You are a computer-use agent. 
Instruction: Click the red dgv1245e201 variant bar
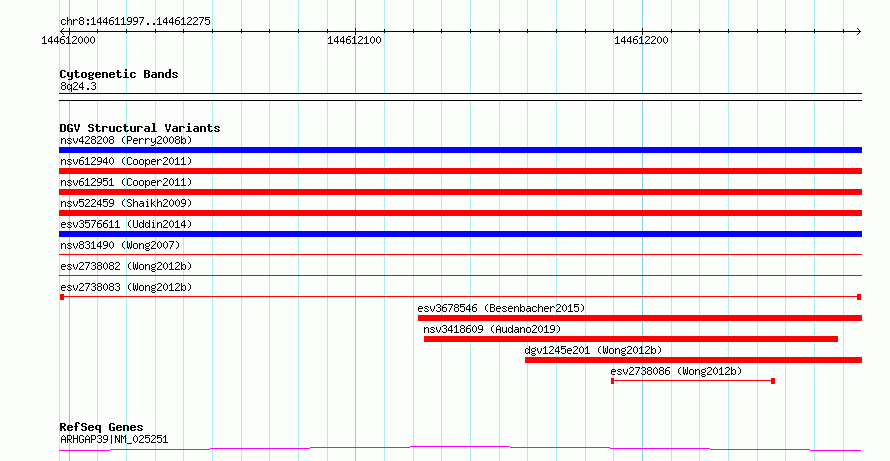point(694,360)
